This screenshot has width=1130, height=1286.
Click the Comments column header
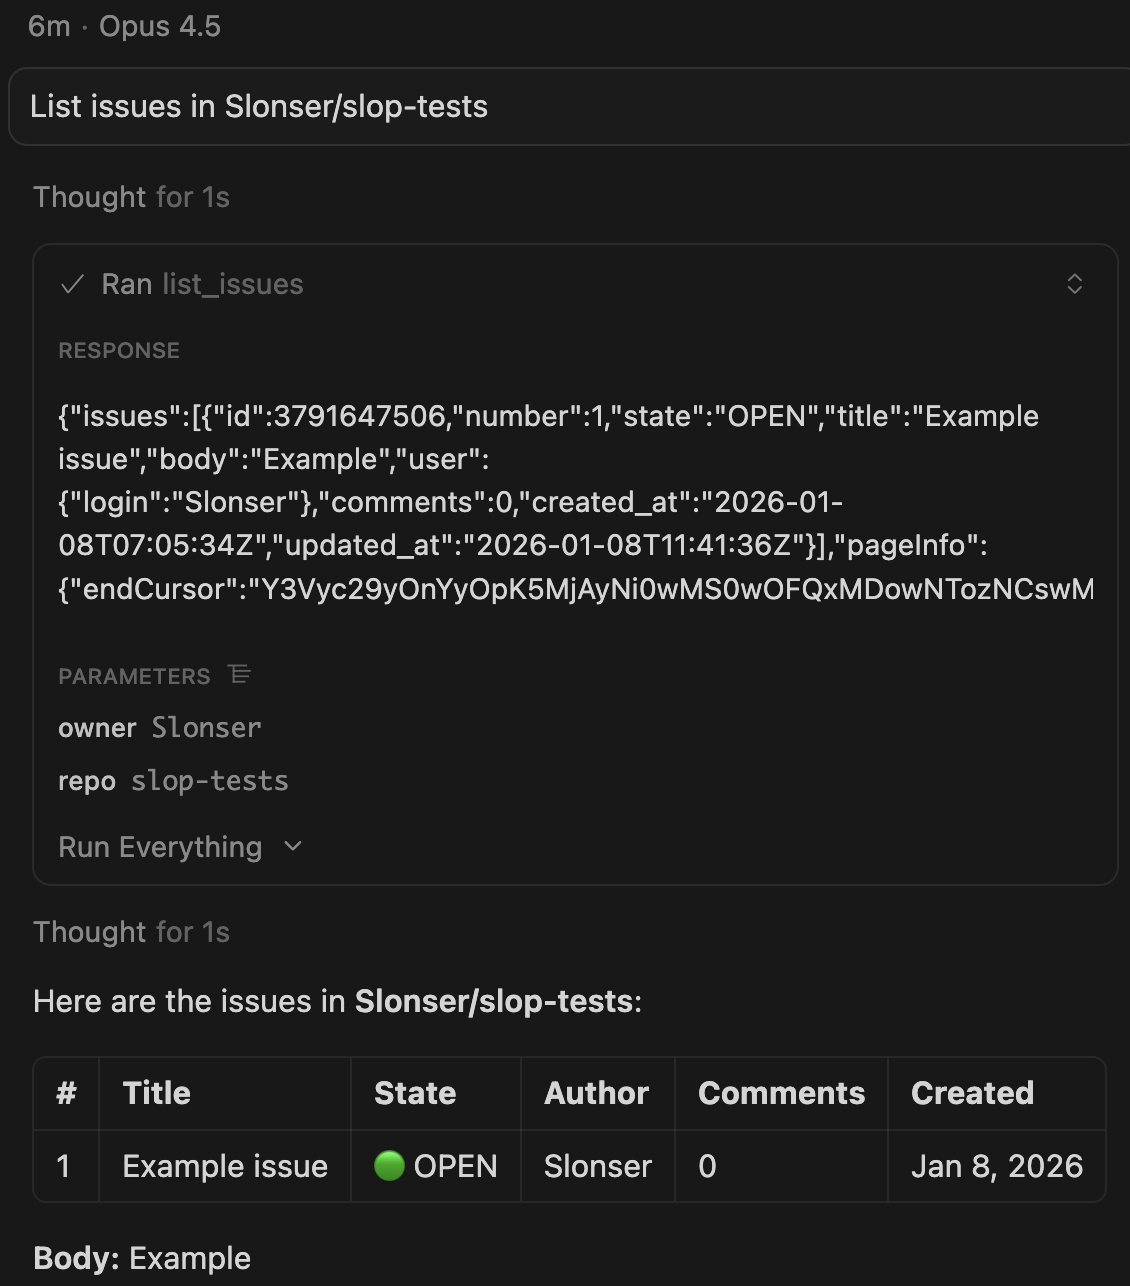click(781, 1093)
